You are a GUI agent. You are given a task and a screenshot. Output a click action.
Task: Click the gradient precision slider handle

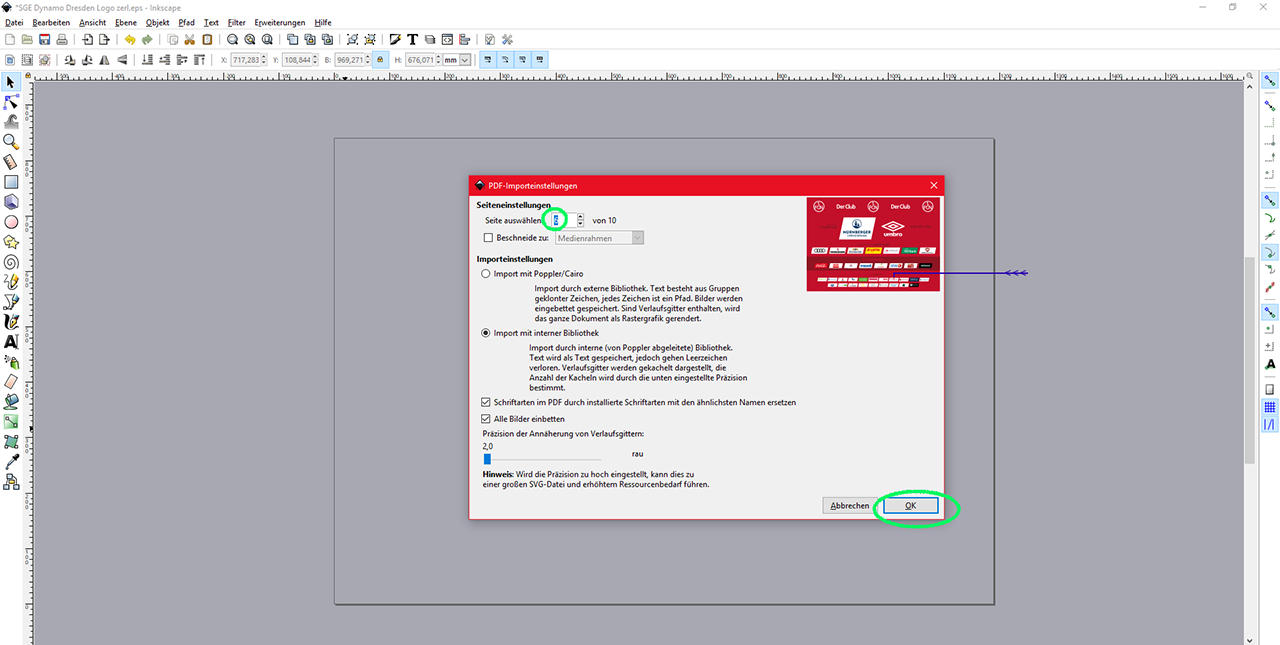(487, 459)
